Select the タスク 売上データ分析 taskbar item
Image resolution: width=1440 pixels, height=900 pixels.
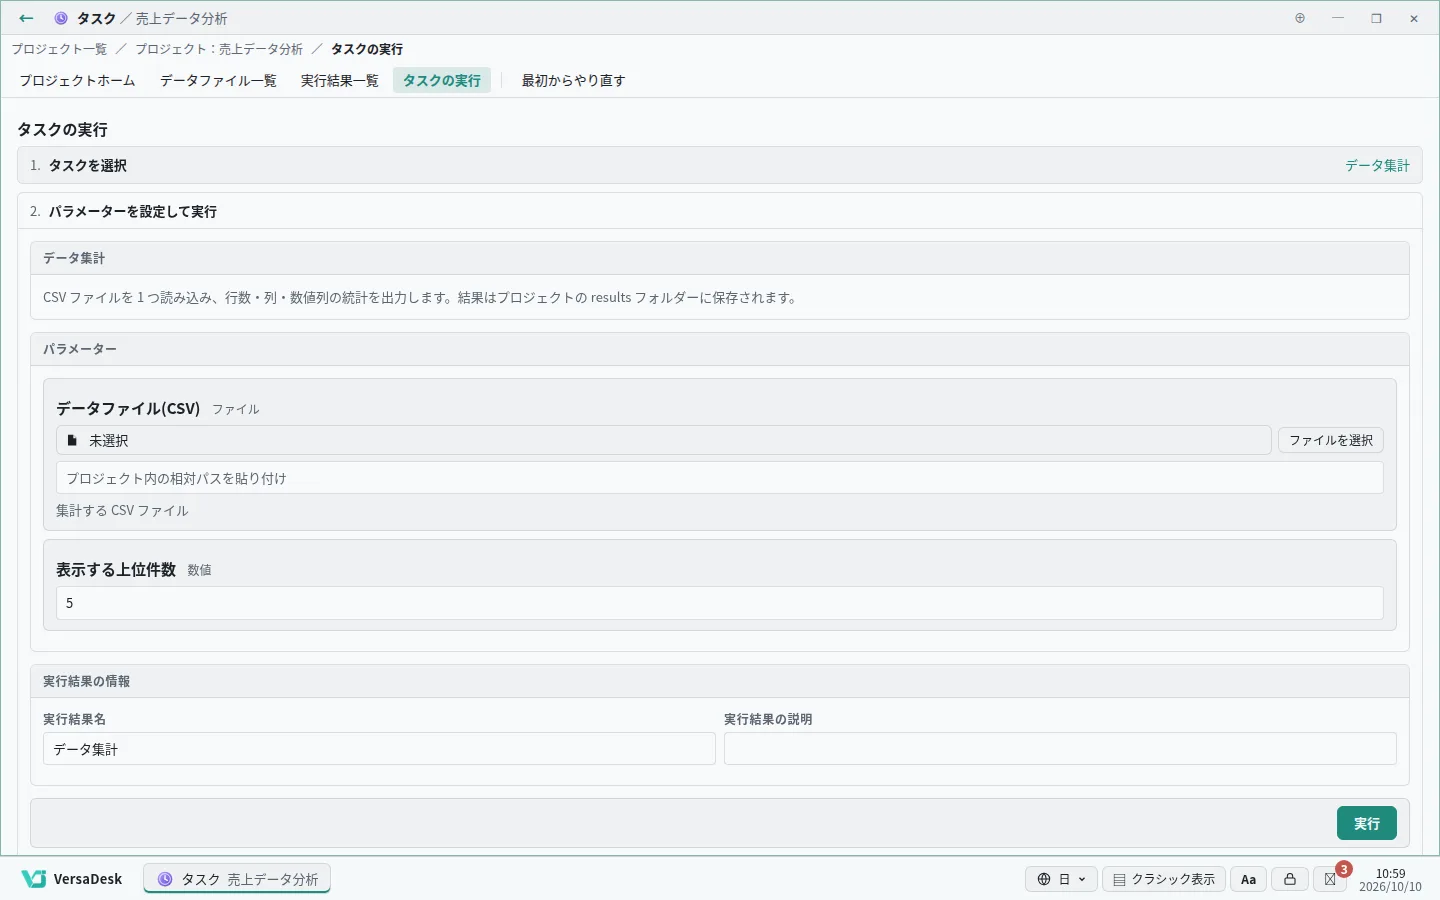(237, 879)
